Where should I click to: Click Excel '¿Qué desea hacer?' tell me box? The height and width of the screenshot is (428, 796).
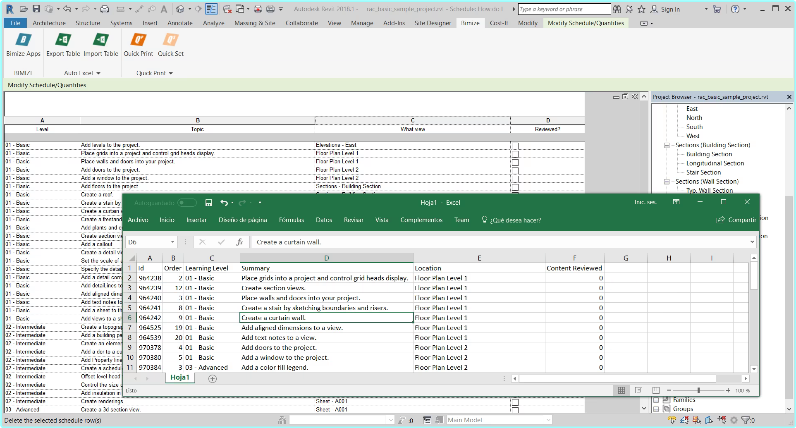pyautogui.click(x=512, y=220)
